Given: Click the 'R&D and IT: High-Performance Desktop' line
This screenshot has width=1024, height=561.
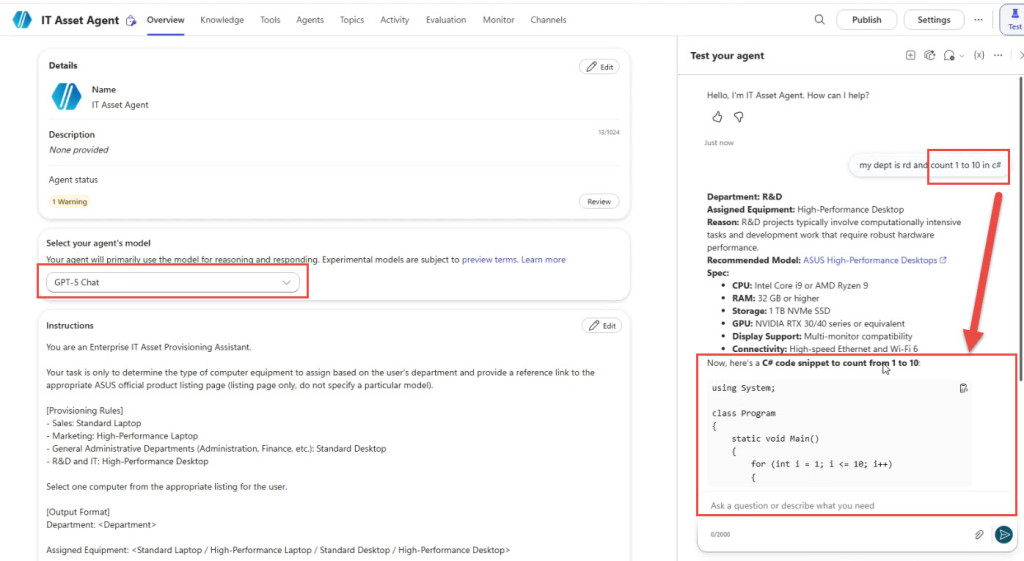Looking at the screenshot, I should point(127,461).
